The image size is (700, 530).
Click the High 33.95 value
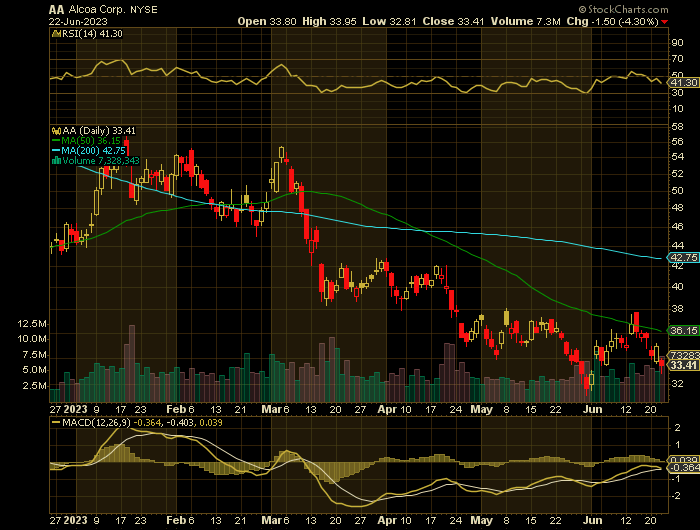[329, 21]
